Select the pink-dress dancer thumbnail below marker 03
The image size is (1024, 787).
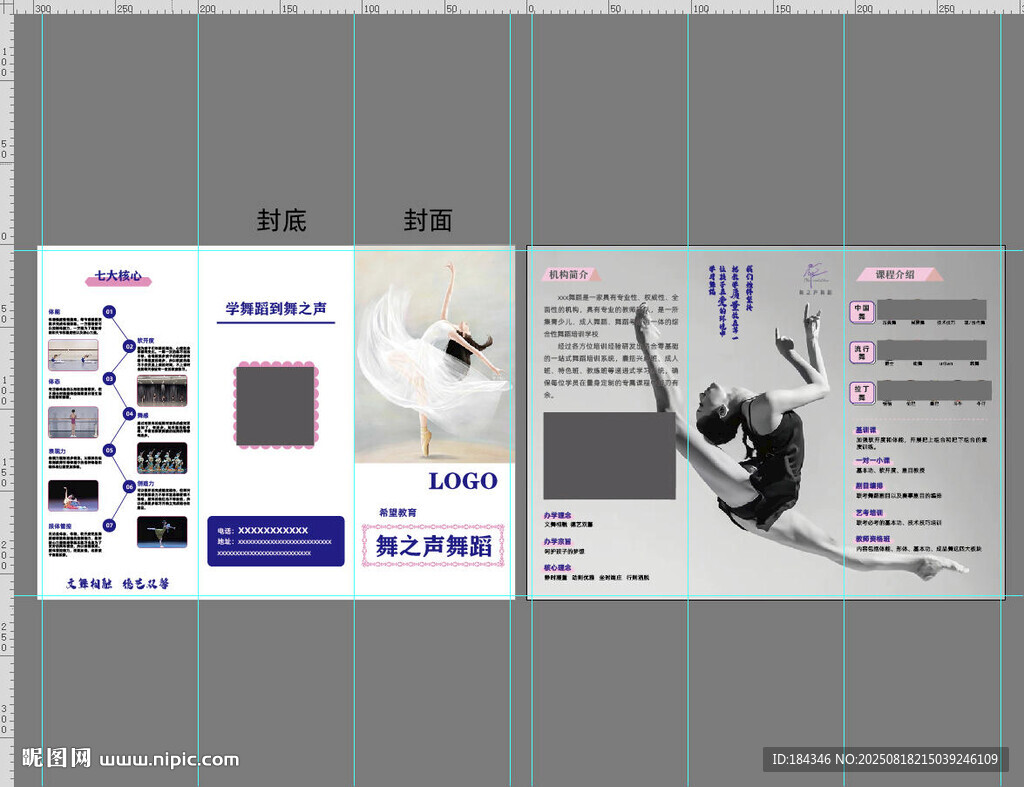73,423
